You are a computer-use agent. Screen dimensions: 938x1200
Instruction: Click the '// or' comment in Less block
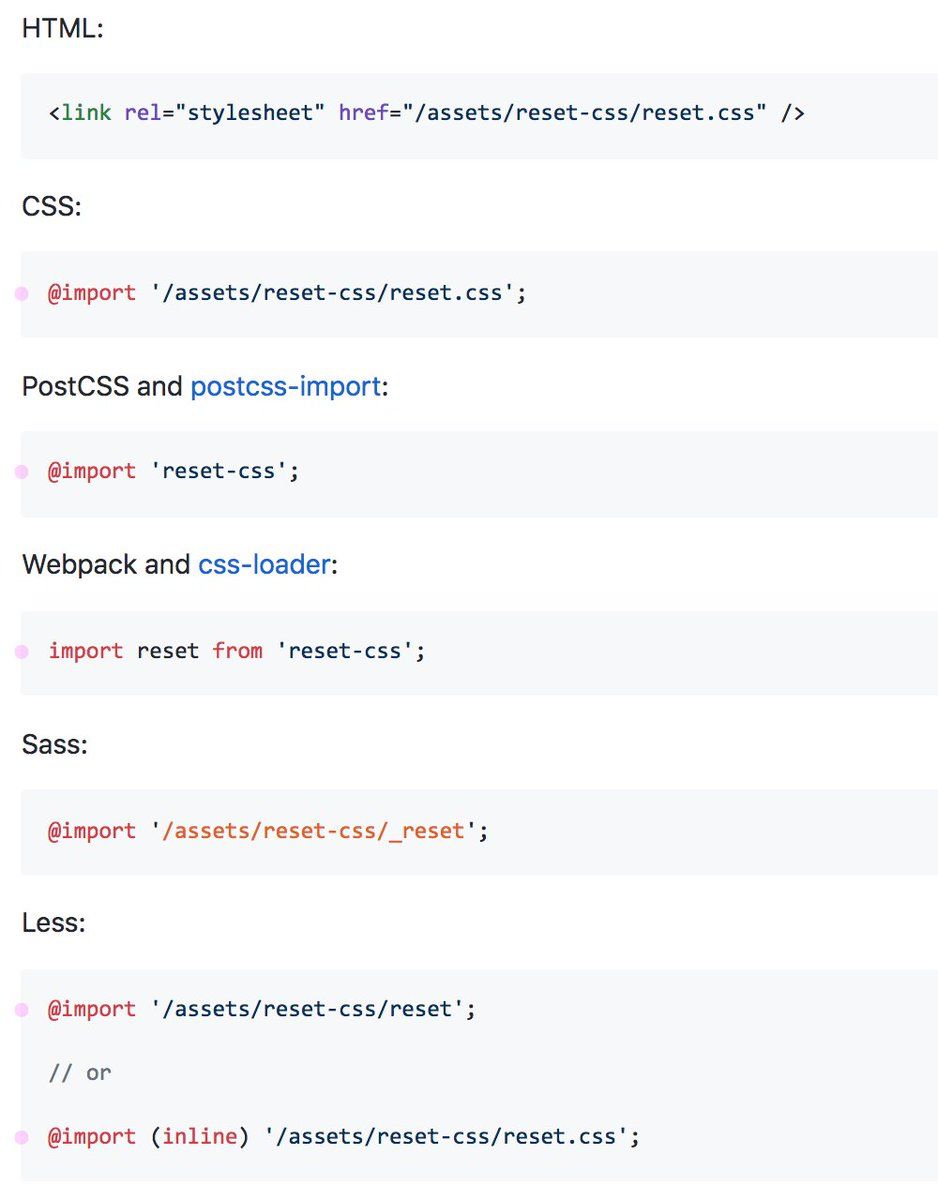[x=80, y=1073]
